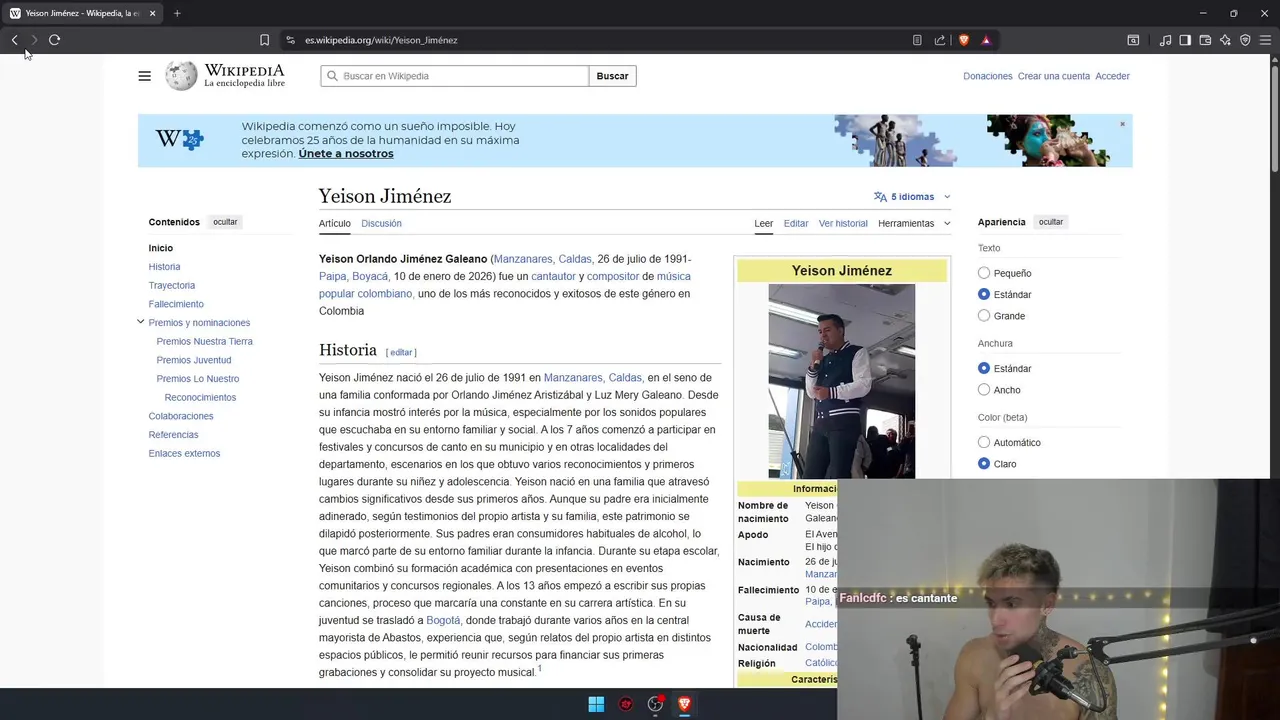Follow the Únete a nosotros banner link
The width and height of the screenshot is (1280, 720).
346,154
